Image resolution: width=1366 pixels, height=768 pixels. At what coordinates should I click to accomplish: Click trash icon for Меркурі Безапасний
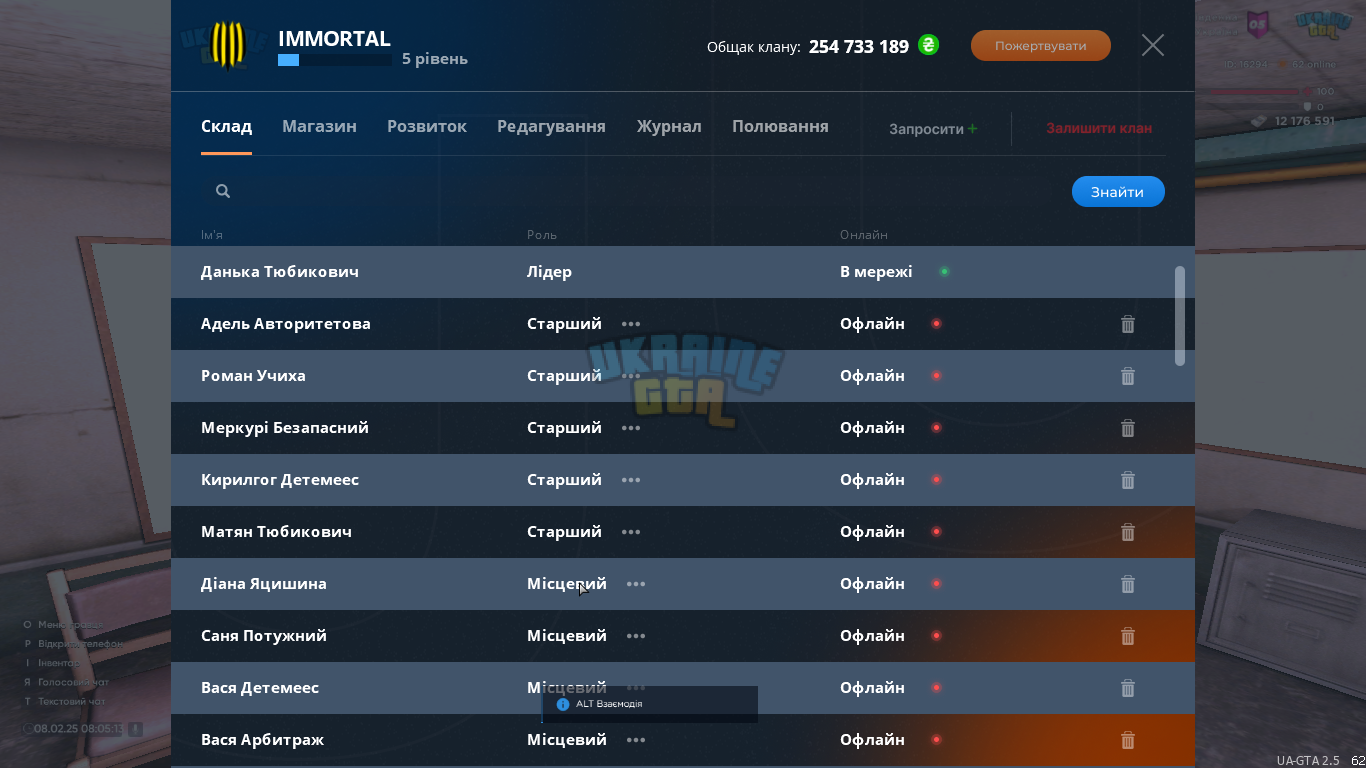1128,428
